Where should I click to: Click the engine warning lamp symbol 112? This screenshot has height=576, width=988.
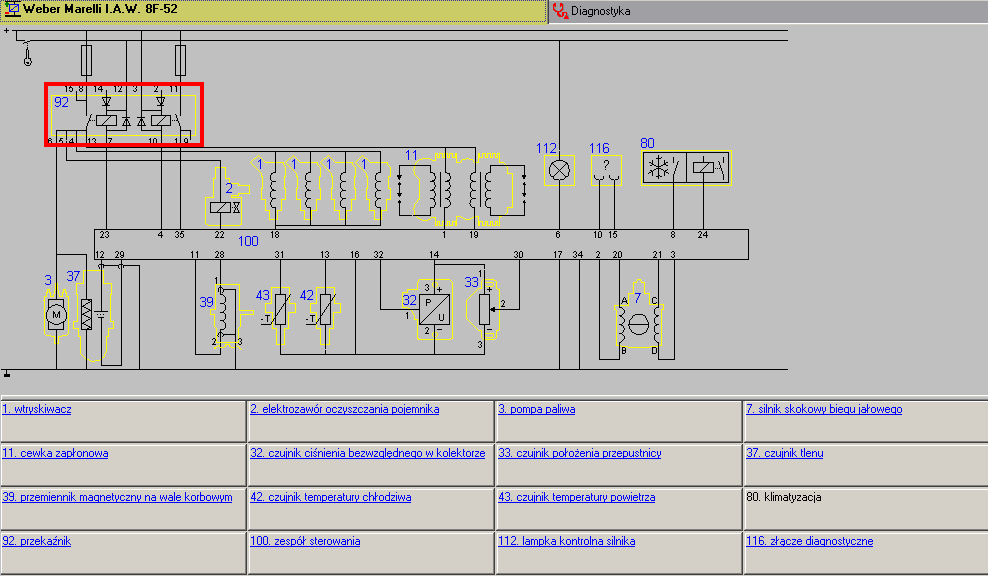[560, 170]
